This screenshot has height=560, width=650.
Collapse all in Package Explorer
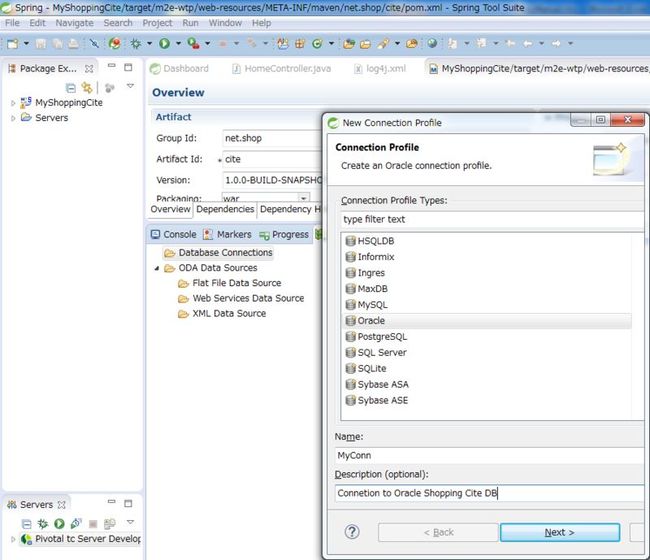[x=71, y=88]
